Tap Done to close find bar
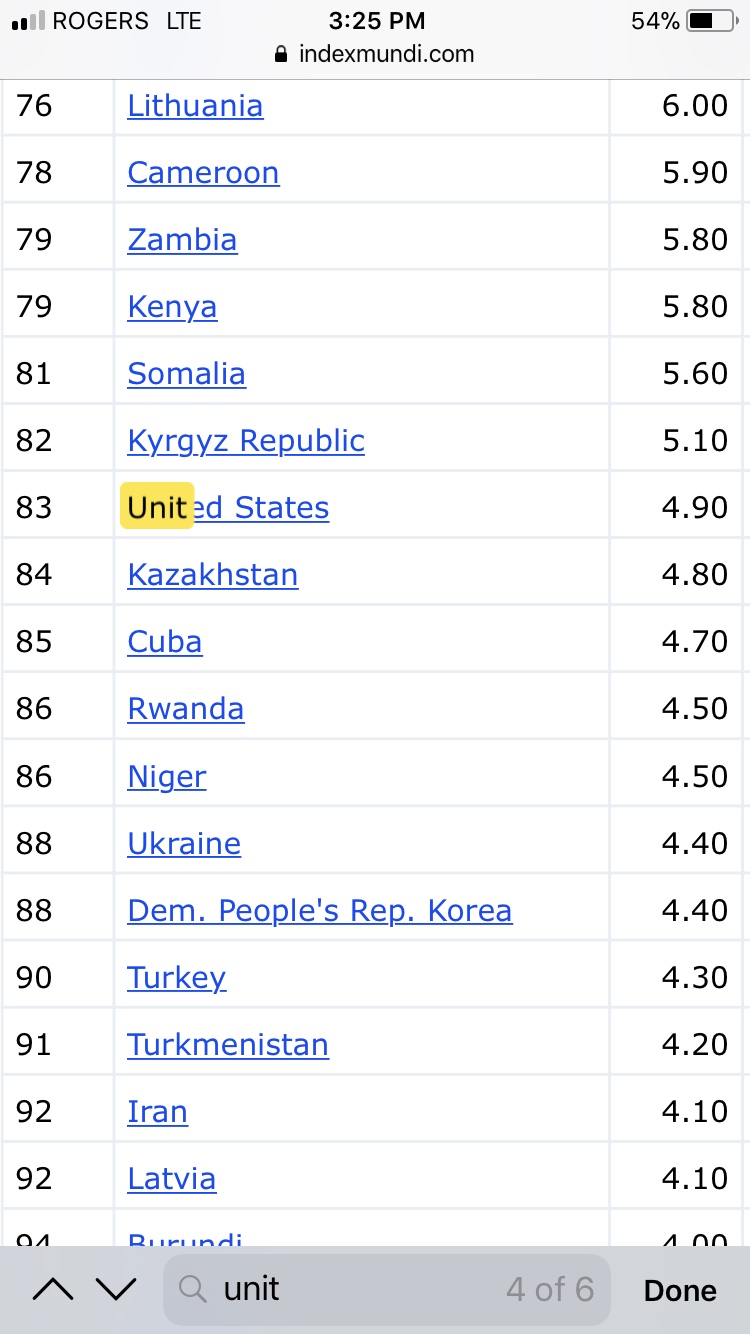 coord(680,1291)
